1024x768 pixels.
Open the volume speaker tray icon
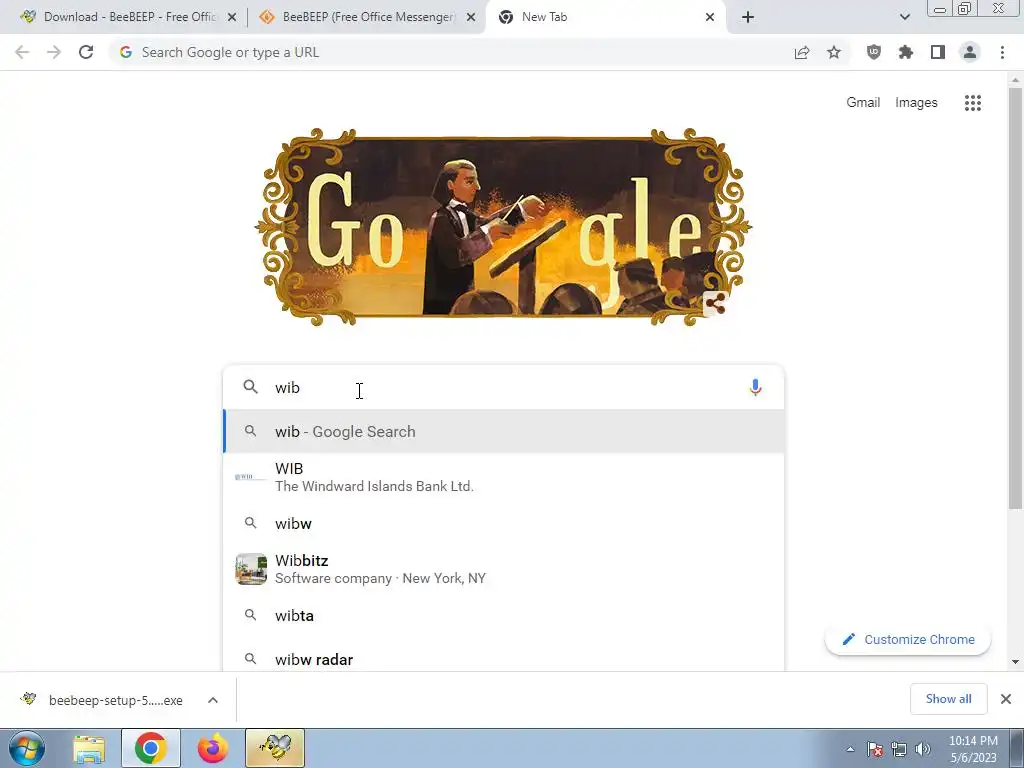(x=922, y=749)
